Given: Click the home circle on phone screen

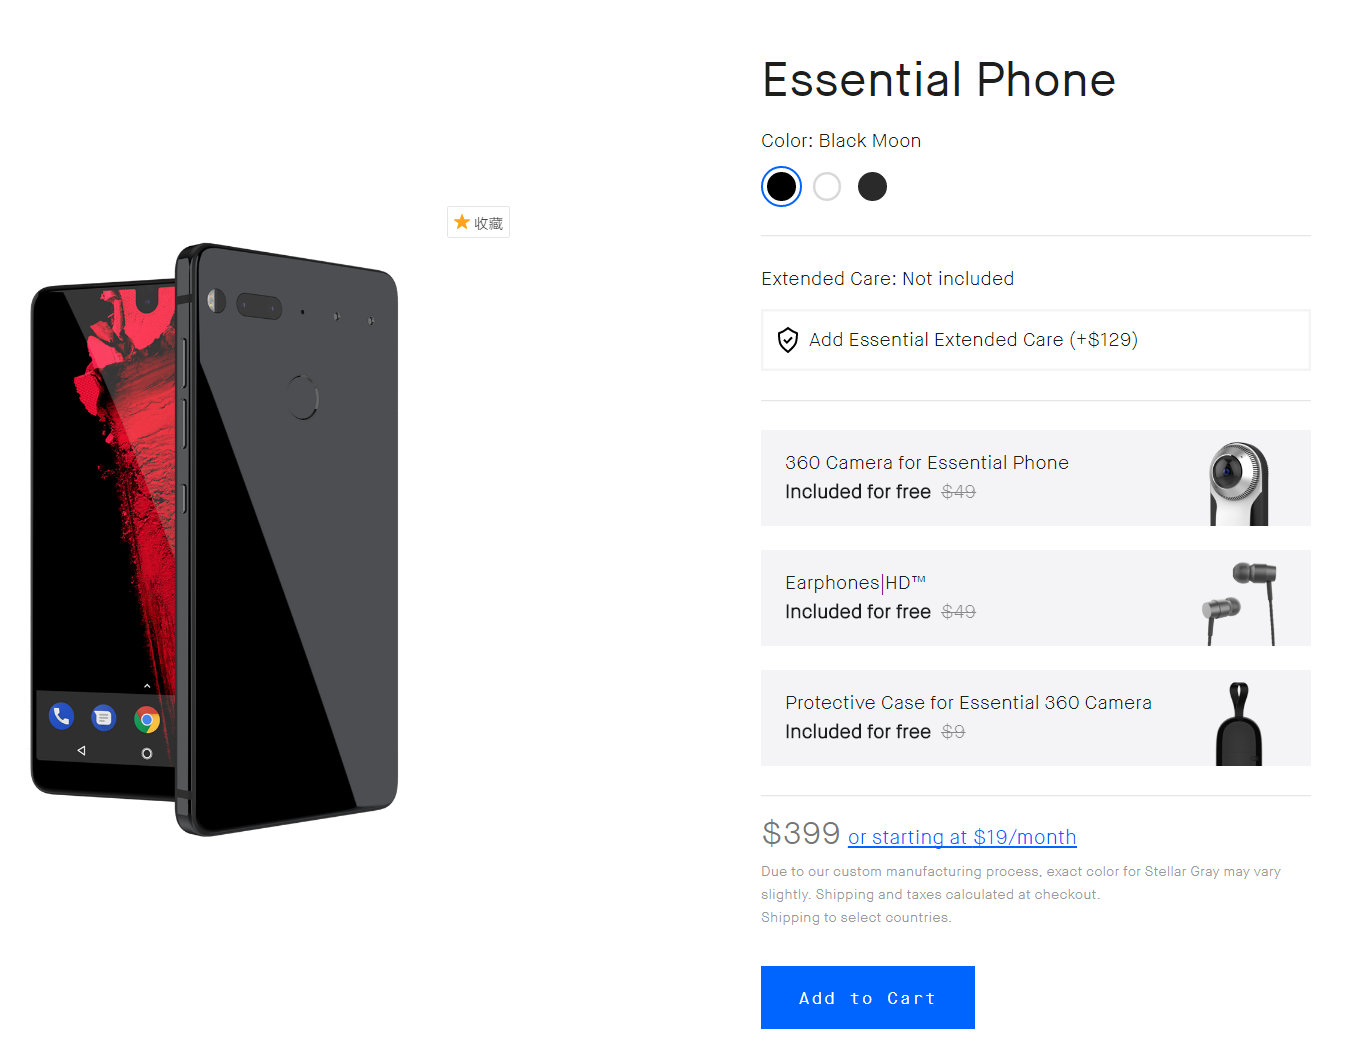Looking at the screenshot, I should tap(147, 753).
